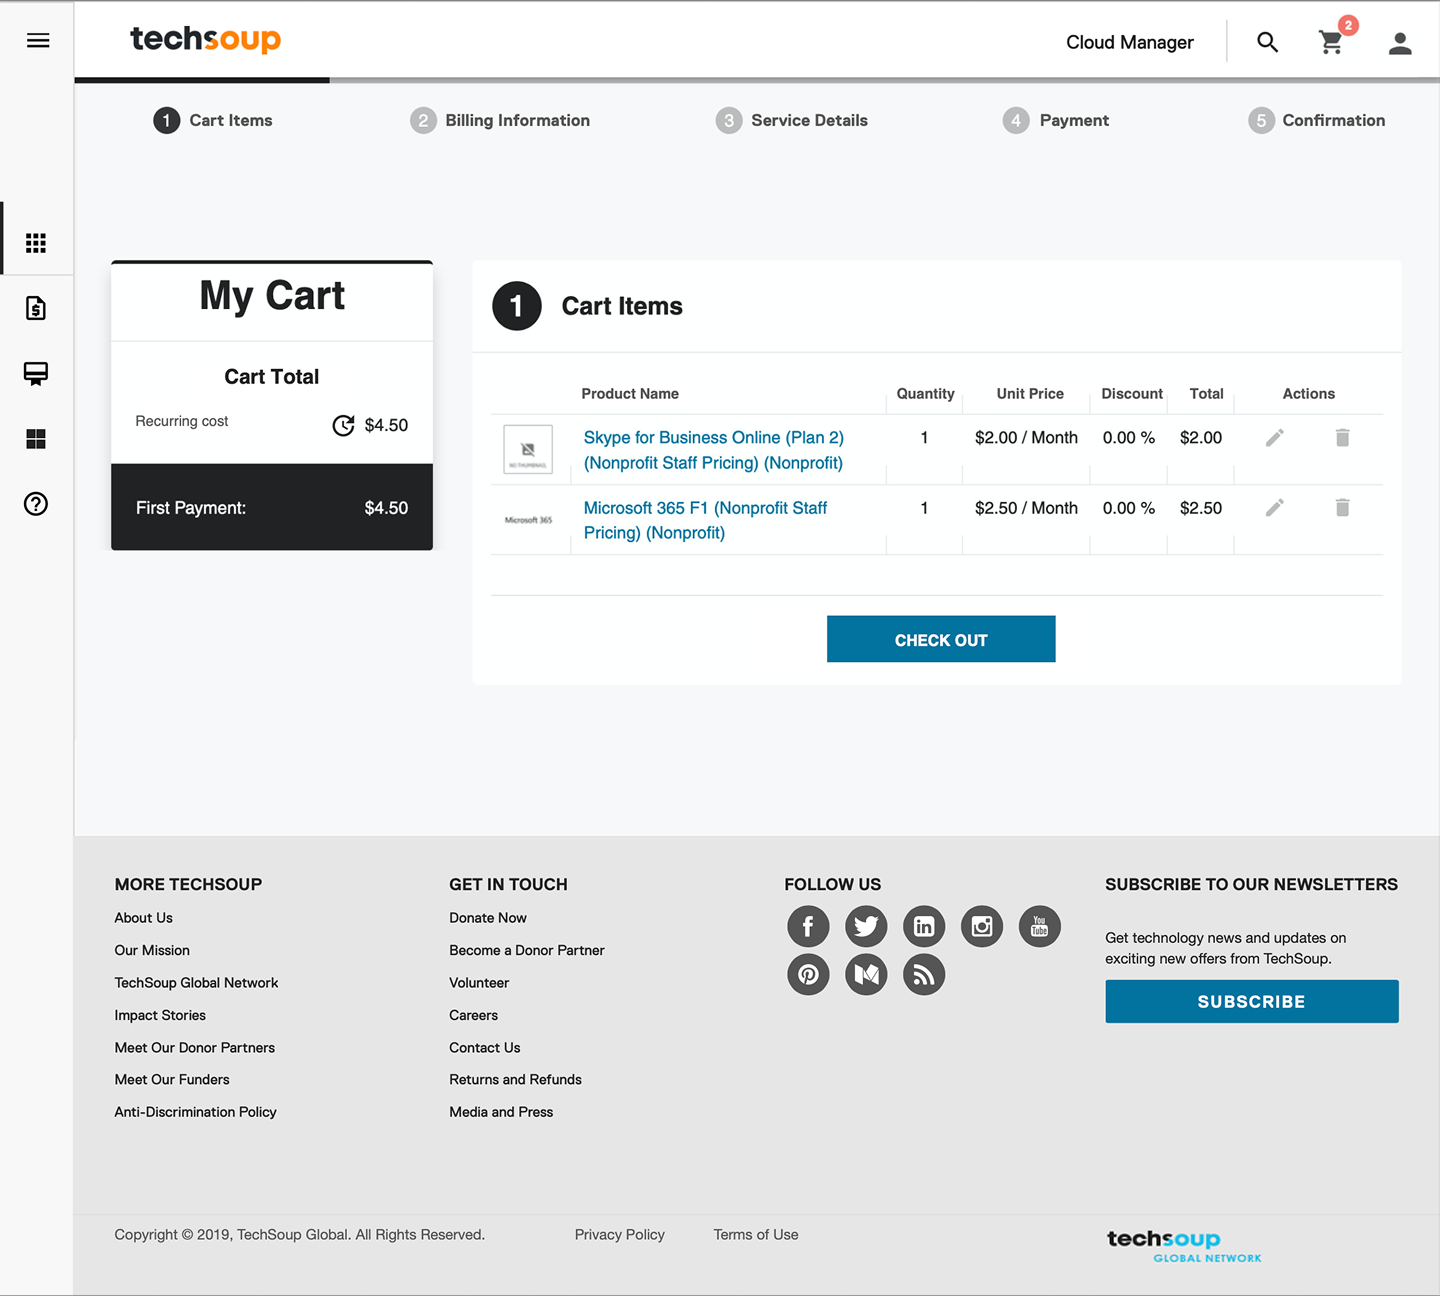This screenshot has height=1296, width=1440.
Task: Open the Meet Our Funders link
Action: [172, 1080]
